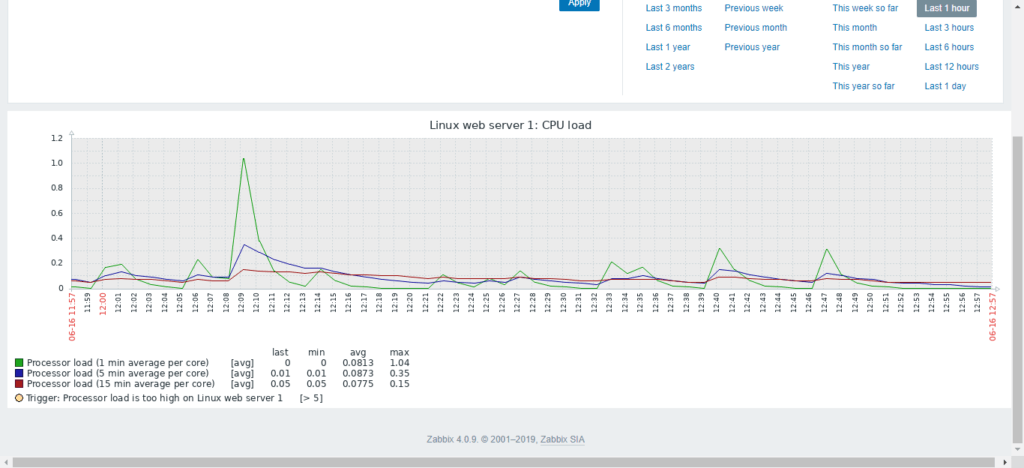The width and height of the screenshot is (1024, 468).
Task: Click the CPU load peak at 12:09
Action: [x=243, y=158]
